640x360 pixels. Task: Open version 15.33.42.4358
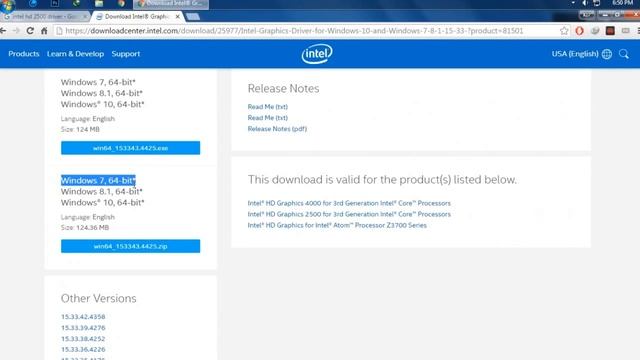tap(83, 317)
